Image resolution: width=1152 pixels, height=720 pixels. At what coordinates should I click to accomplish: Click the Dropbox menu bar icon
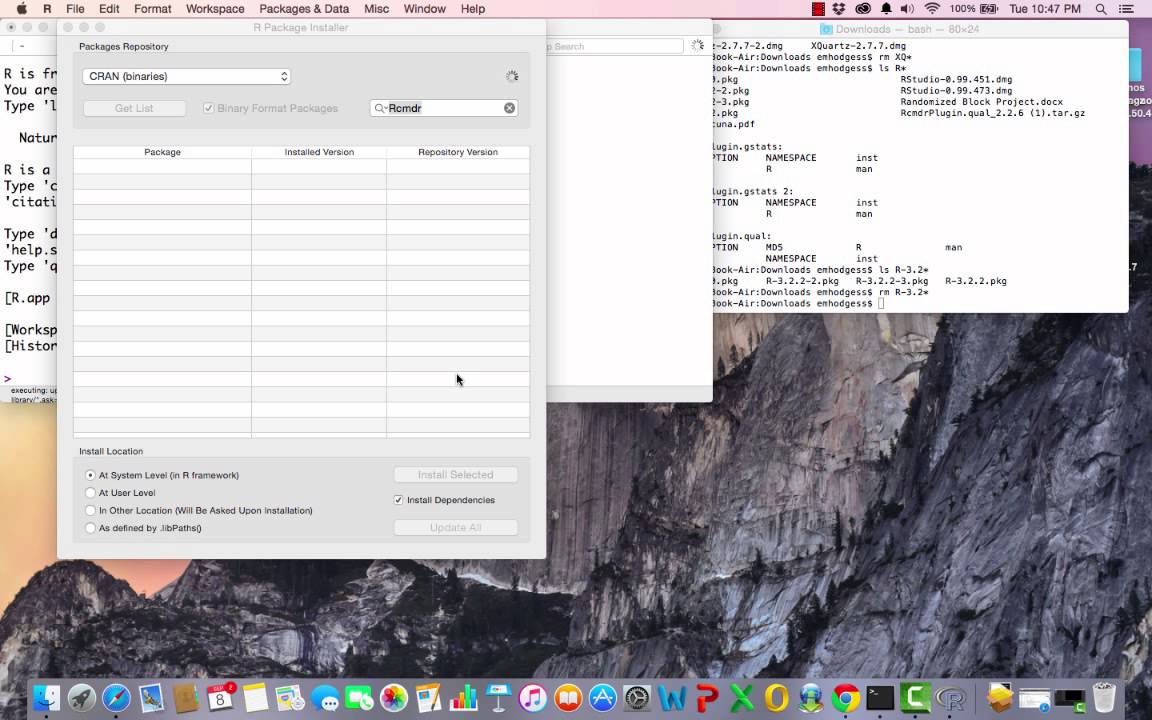click(838, 9)
